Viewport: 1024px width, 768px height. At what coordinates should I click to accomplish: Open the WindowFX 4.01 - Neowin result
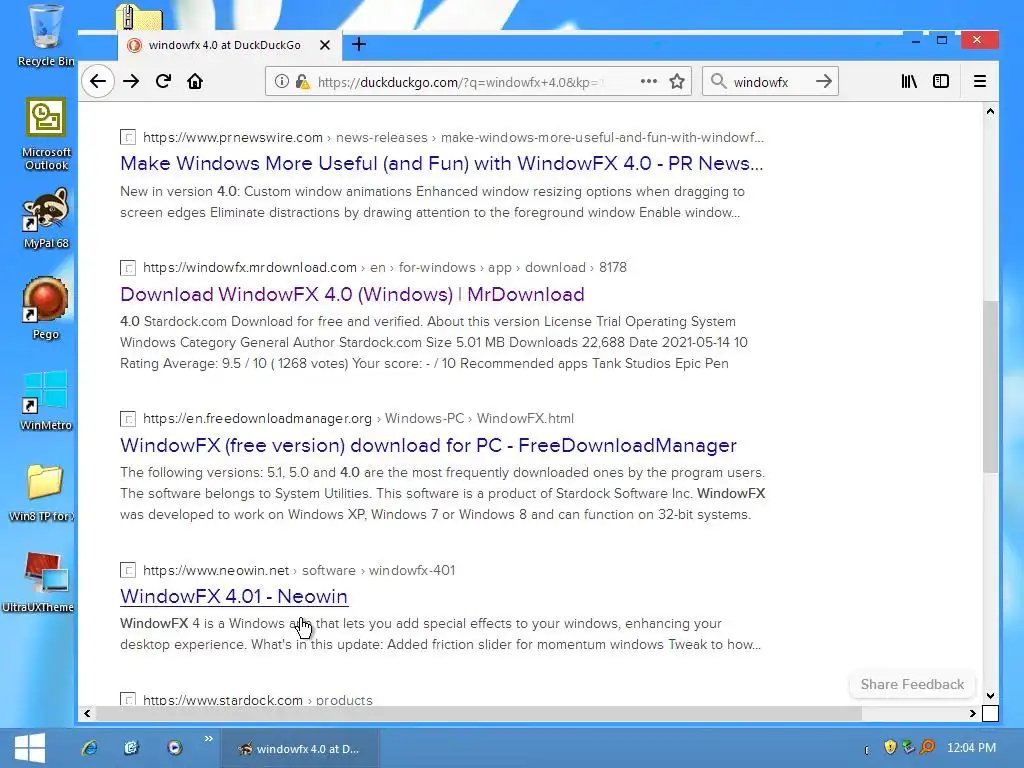(x=234, y=596)
